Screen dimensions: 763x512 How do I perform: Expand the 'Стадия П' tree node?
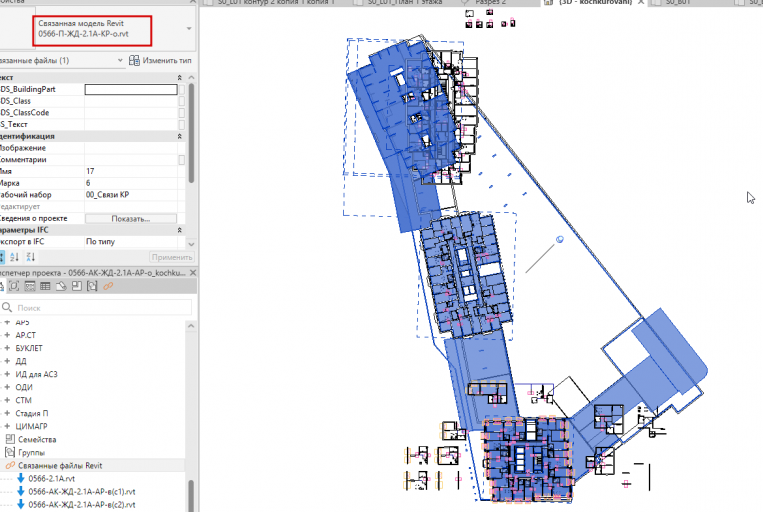pyautogui.click(x=7, y=413)
